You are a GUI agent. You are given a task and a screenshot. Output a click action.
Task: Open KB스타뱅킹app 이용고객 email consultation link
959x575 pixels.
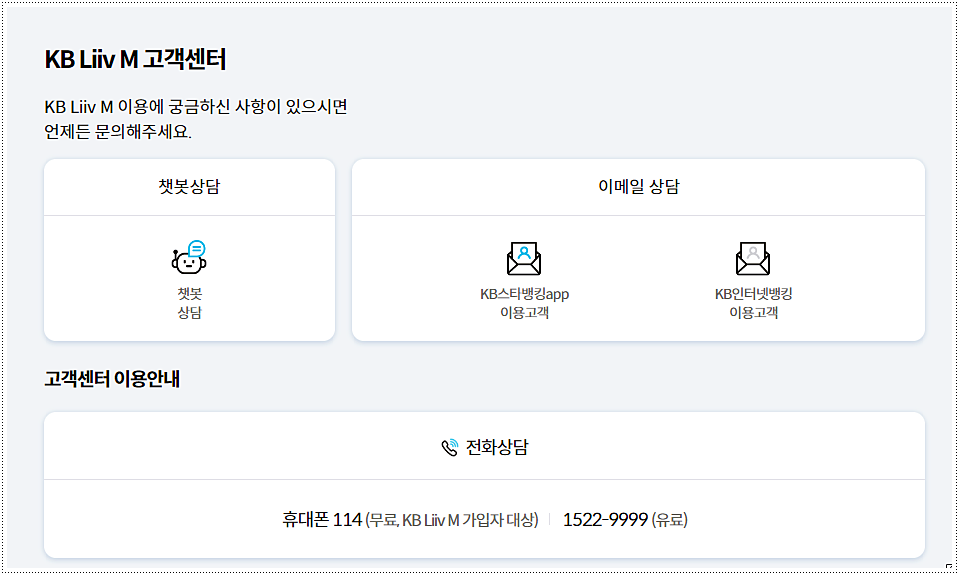[x=524, y=303]
